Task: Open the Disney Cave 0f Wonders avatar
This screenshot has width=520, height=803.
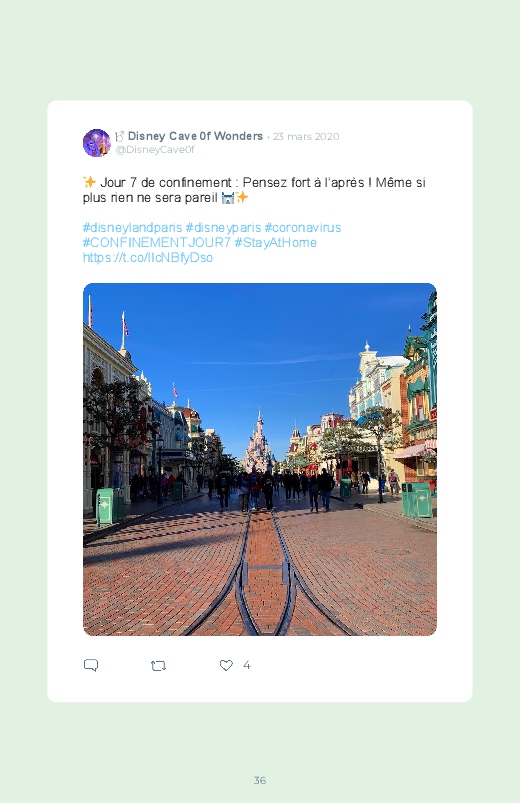Action: coord(97,143)
